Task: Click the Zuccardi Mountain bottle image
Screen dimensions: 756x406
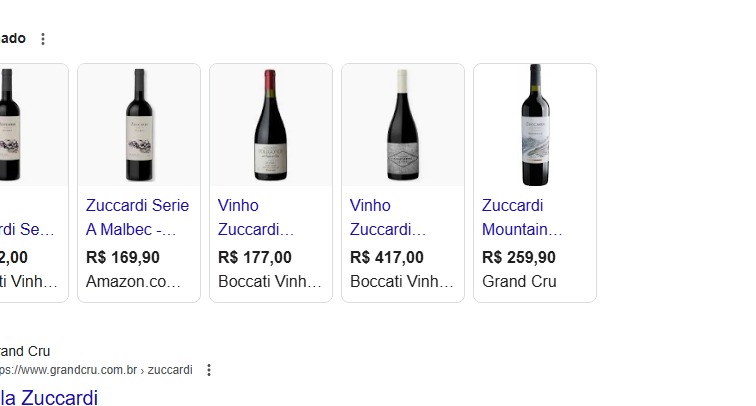Action: click(x=535, y=125)
